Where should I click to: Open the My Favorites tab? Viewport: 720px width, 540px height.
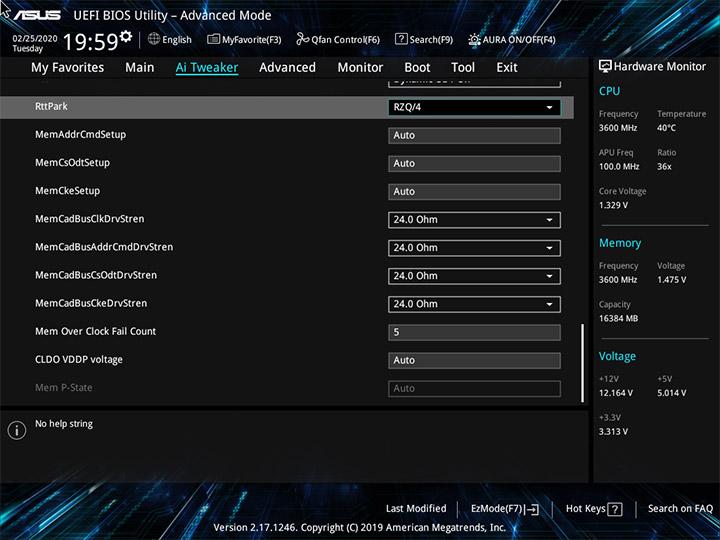(68, 68)
